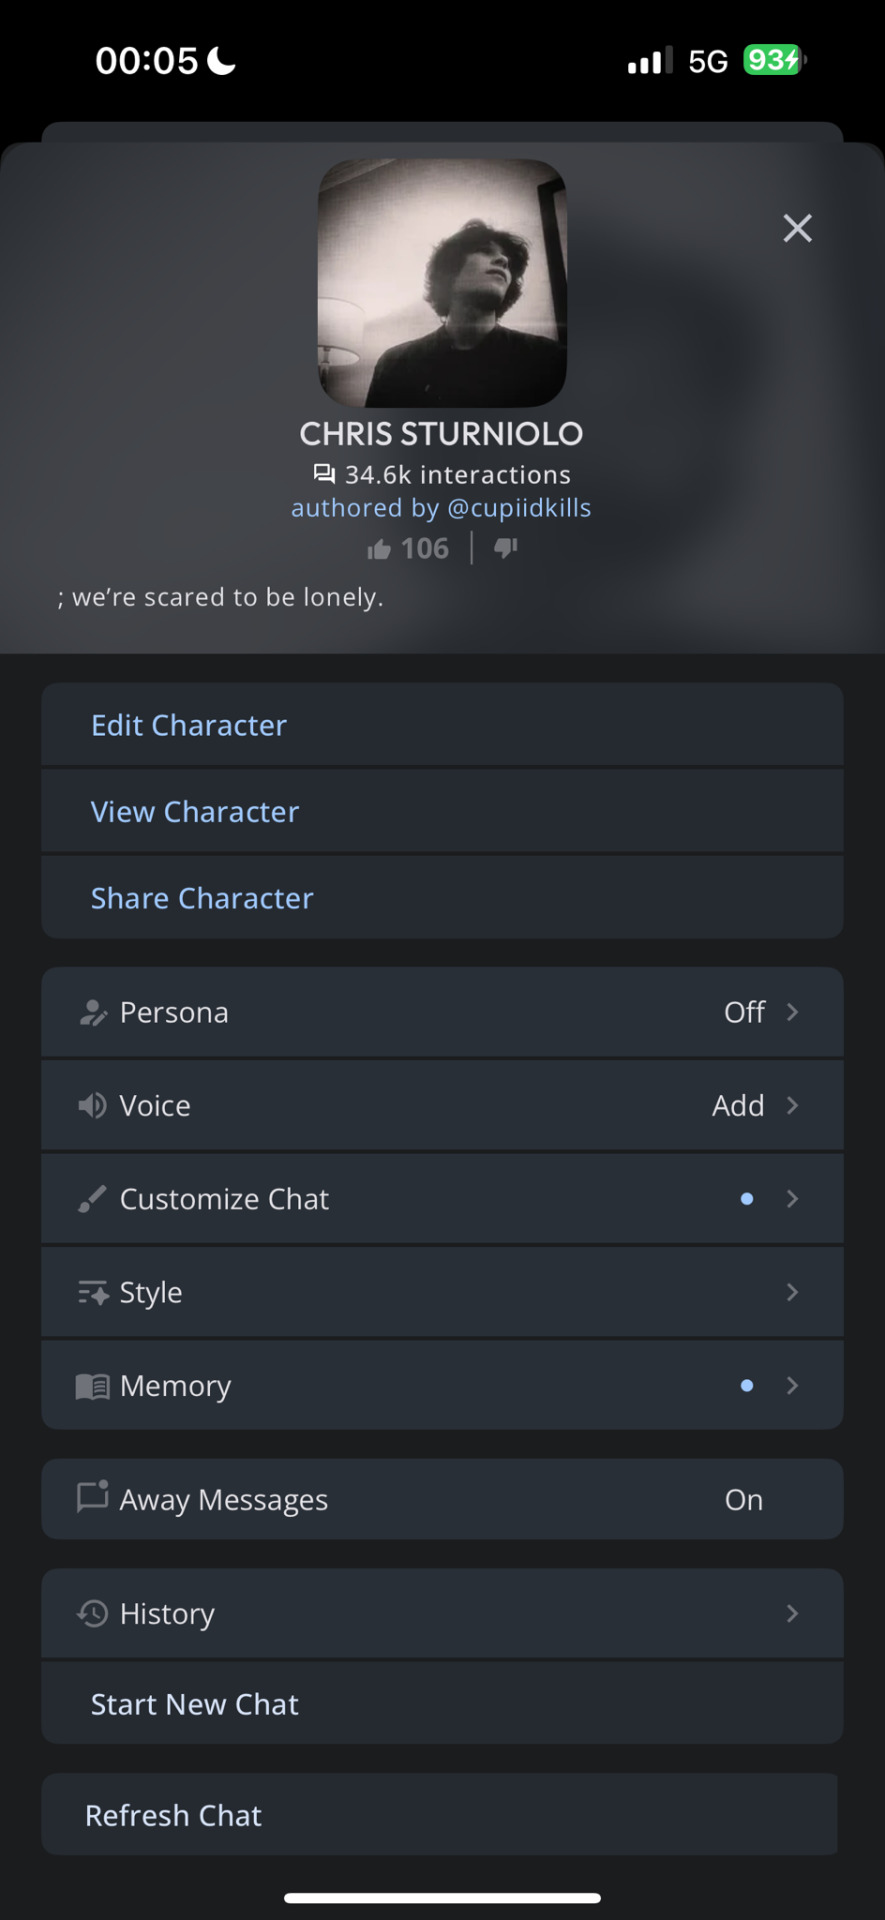Click the Memory open book icon

(93, 1386)
